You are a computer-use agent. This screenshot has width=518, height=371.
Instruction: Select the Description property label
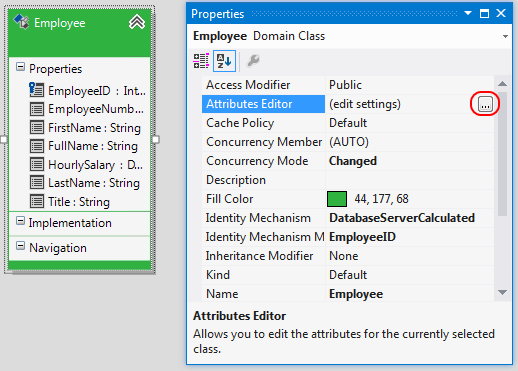tap(236, 180)
